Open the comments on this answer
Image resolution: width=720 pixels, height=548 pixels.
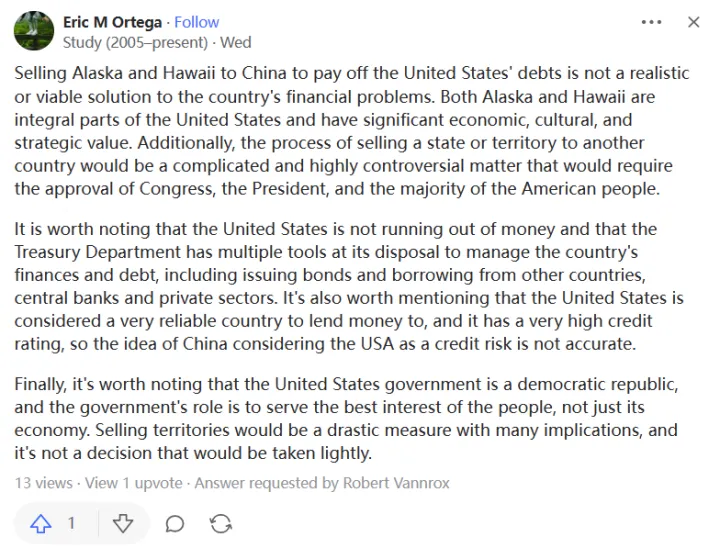(x=174, y=523)
